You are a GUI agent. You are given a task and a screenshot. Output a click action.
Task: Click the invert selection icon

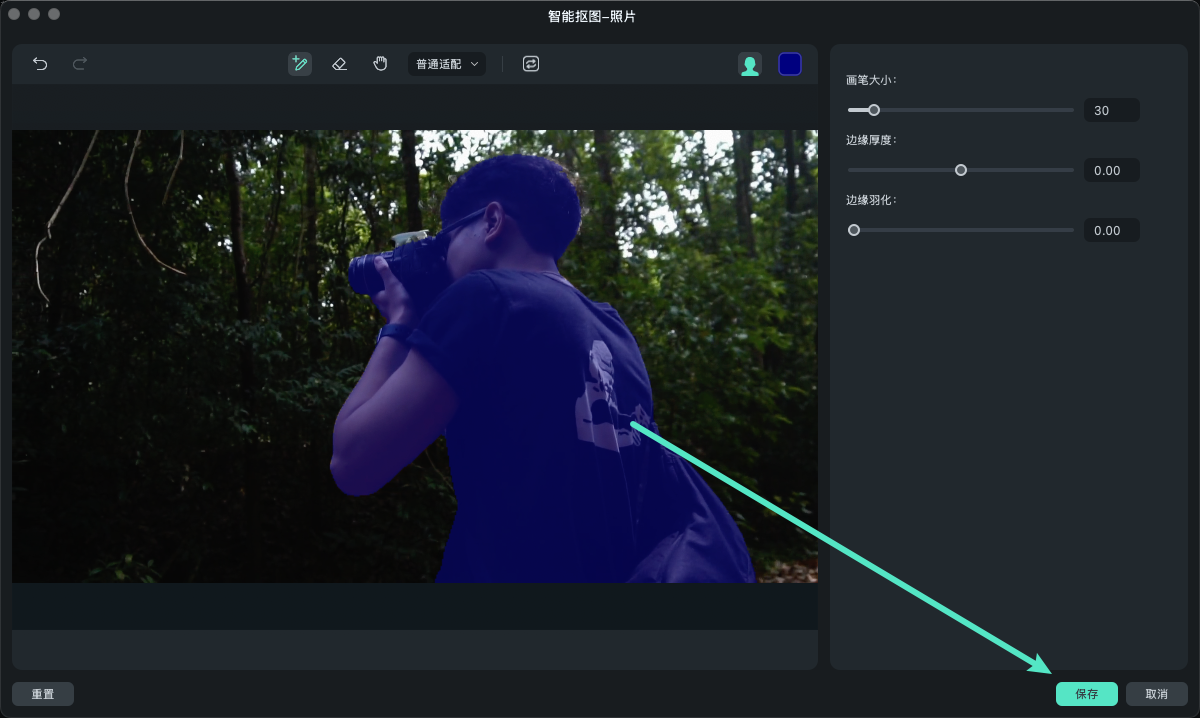tap(531, 64)
